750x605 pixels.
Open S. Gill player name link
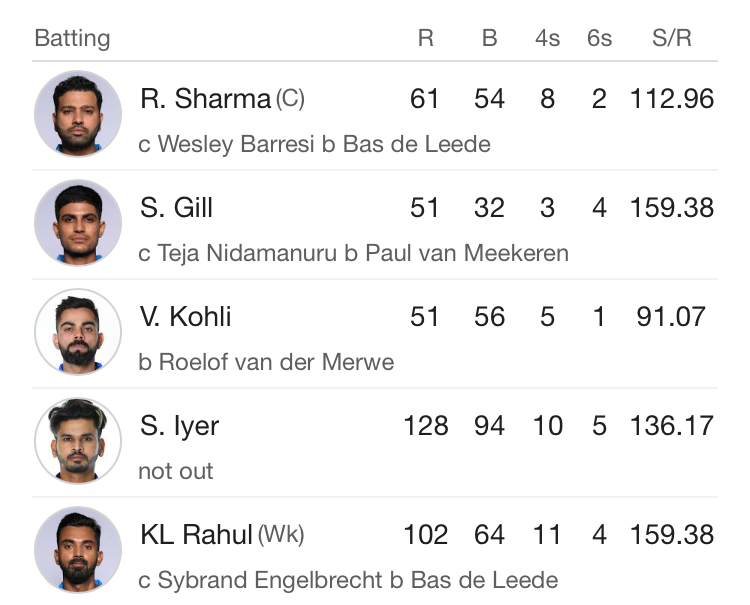(x=176, y=208)
